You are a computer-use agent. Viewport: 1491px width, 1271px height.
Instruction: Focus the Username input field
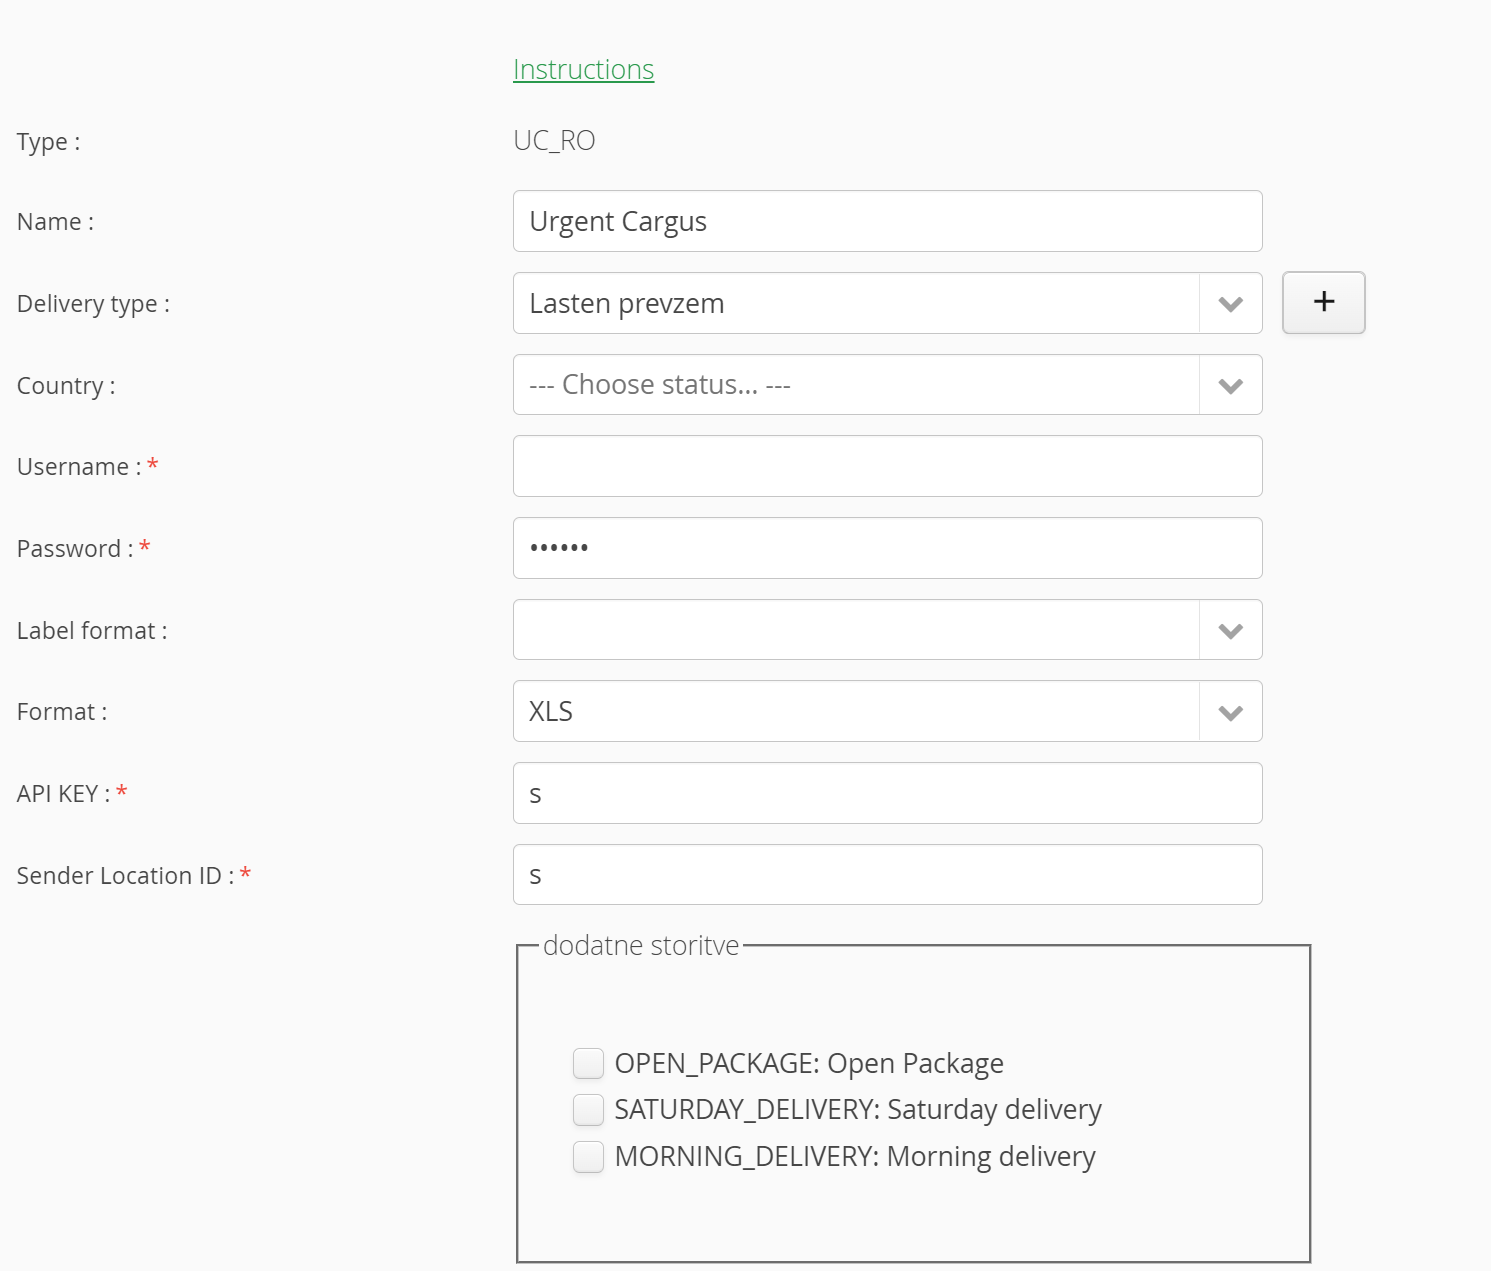pos(887,466)
